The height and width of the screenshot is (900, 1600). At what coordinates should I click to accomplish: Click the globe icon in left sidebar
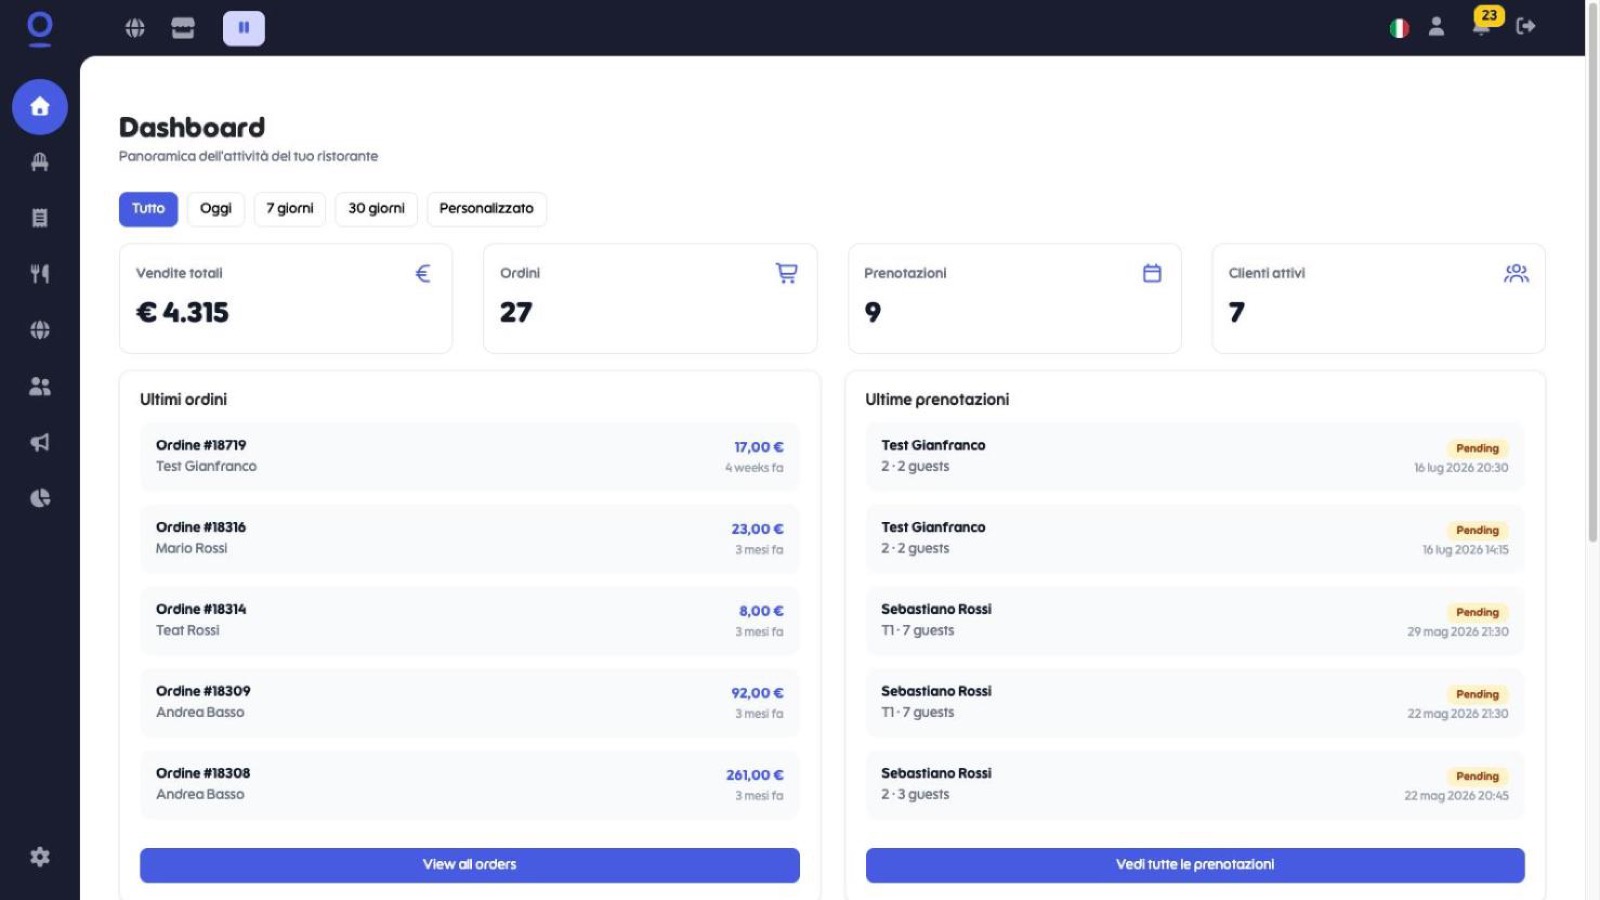(x=40, y=330)
